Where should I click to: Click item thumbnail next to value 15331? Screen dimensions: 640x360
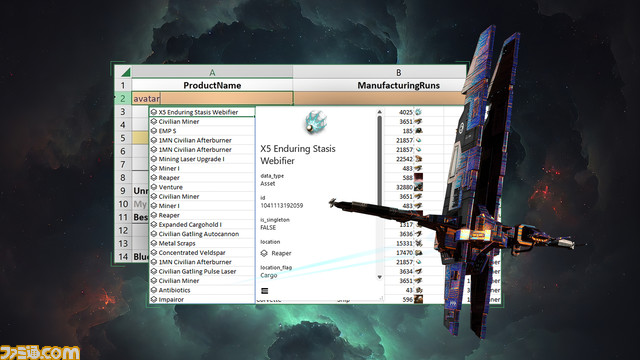point(418,243)
